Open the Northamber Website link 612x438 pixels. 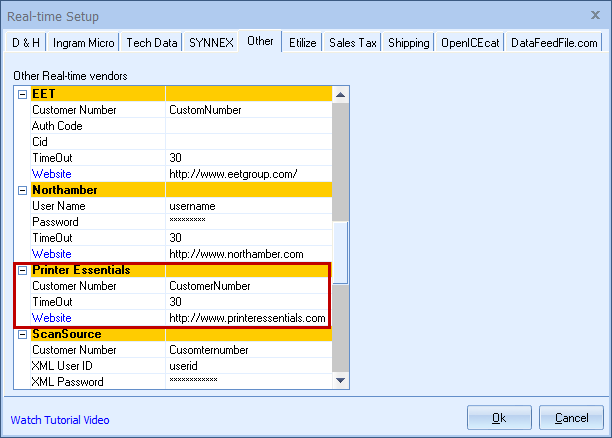pyautogui.click(x=52, y=254)
